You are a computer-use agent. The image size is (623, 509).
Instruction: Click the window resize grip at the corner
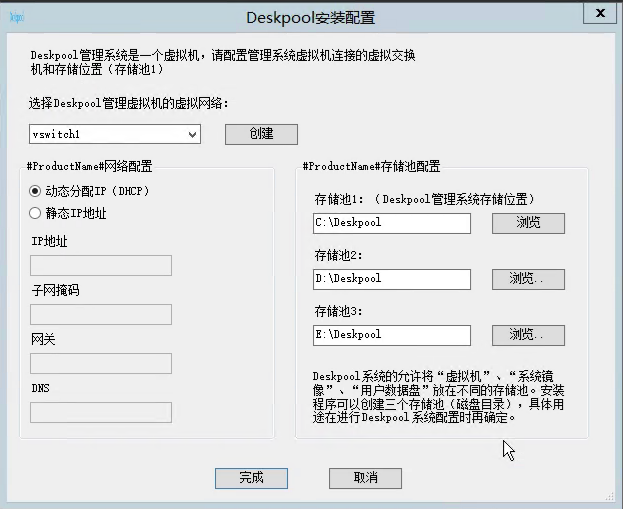point(609,496)
